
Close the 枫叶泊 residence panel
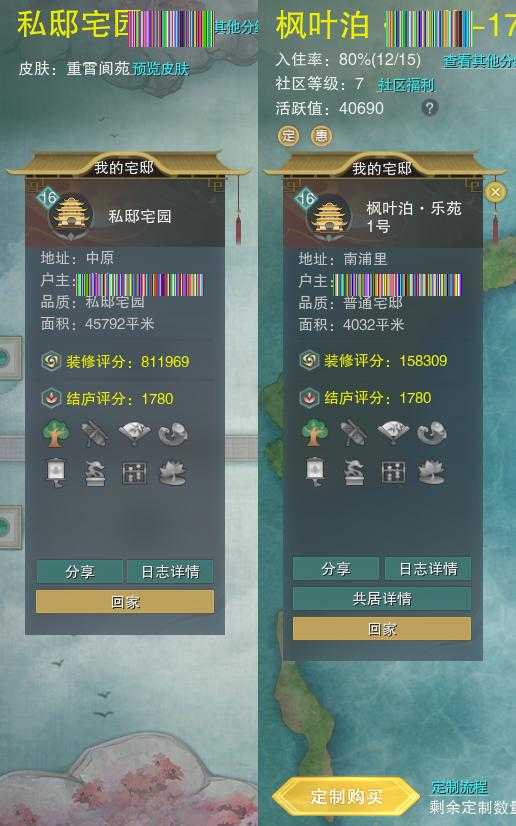[494, 192]
